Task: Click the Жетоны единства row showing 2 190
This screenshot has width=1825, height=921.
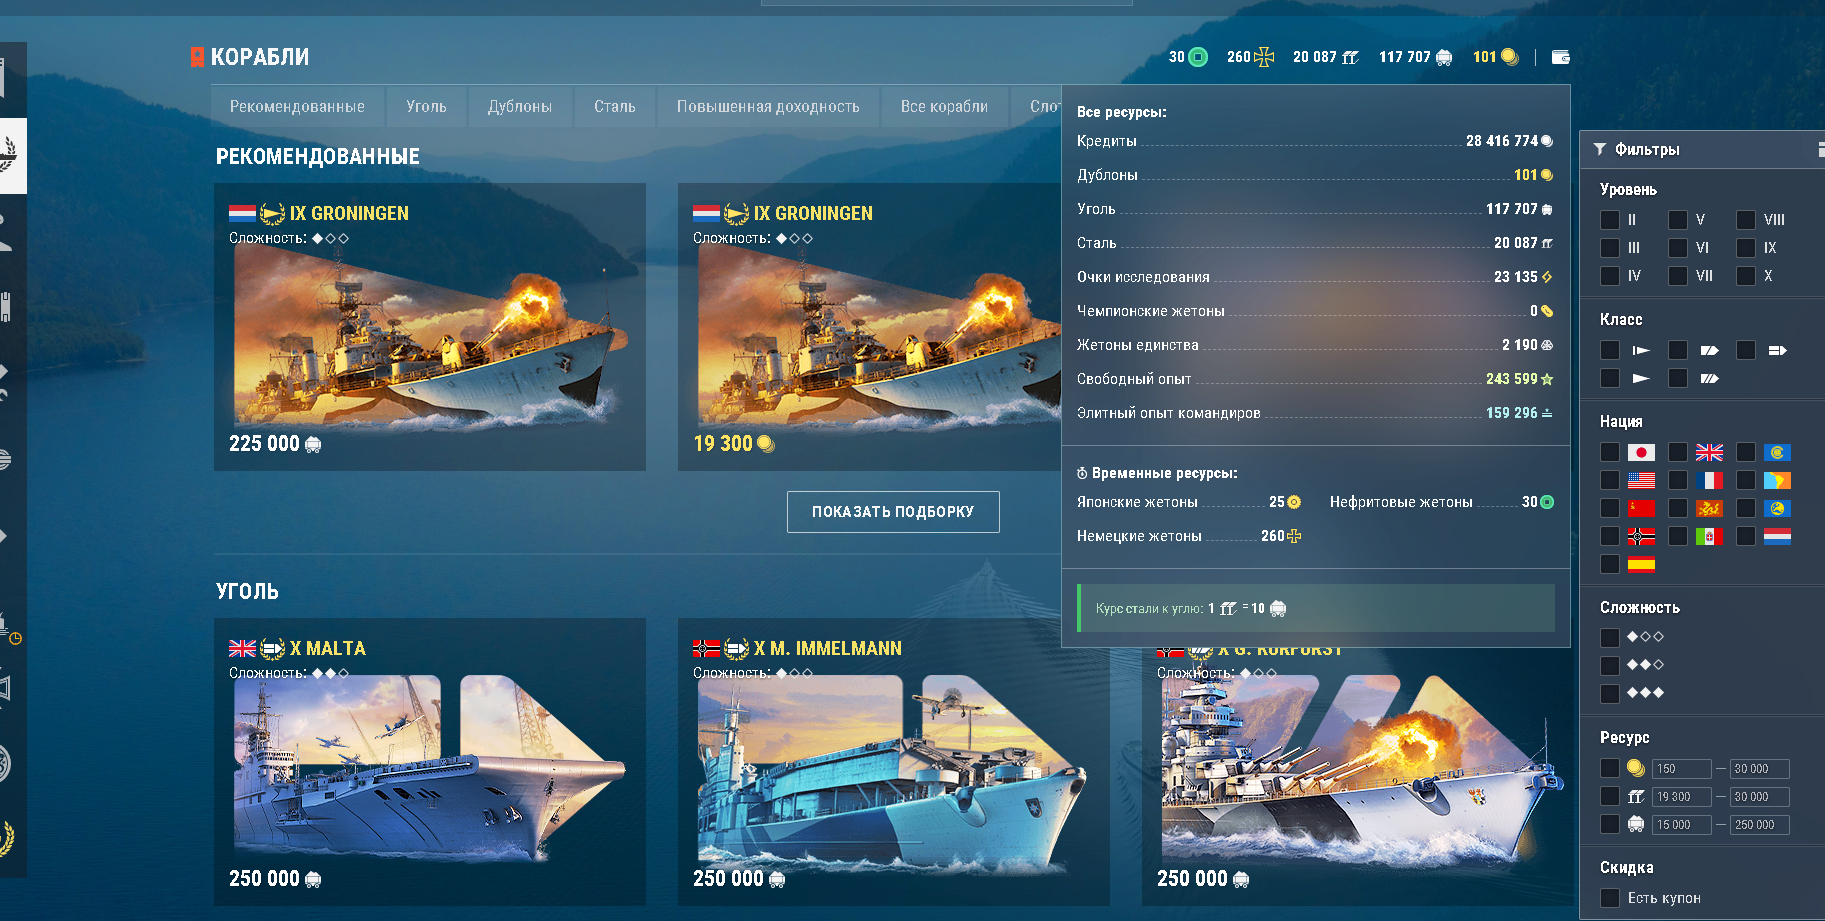Action: 1315,345
